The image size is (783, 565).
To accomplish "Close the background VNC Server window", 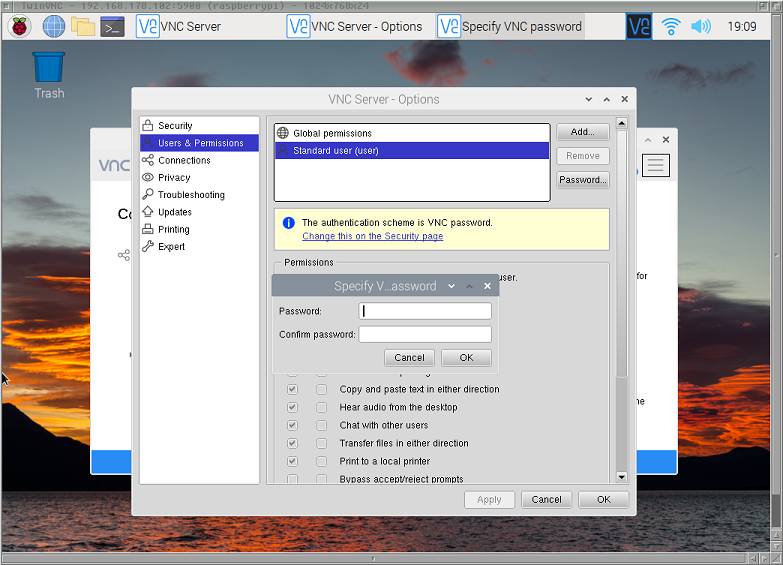I will 666,140.
